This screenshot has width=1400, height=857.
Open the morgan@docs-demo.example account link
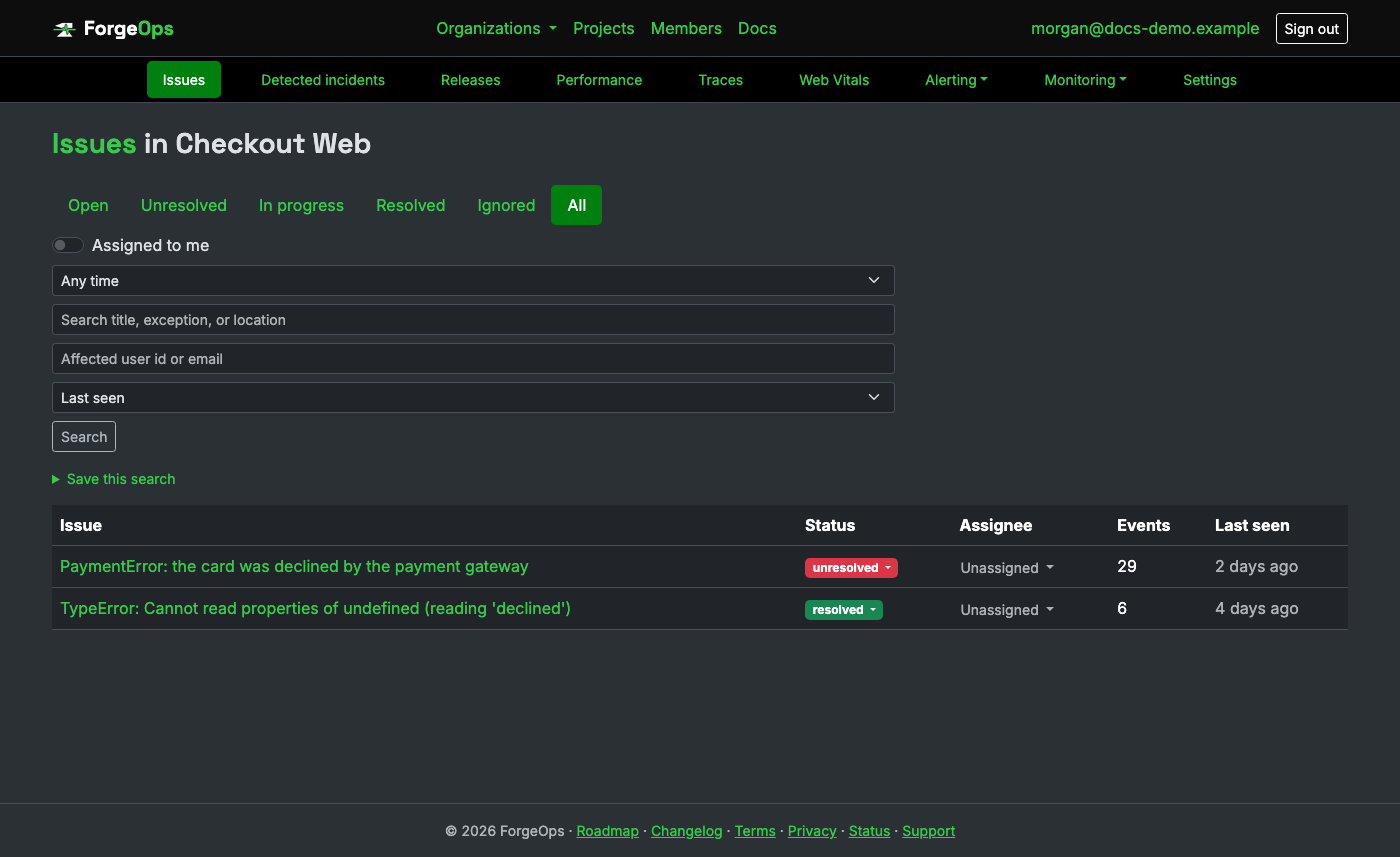[x=1145, y=29]
